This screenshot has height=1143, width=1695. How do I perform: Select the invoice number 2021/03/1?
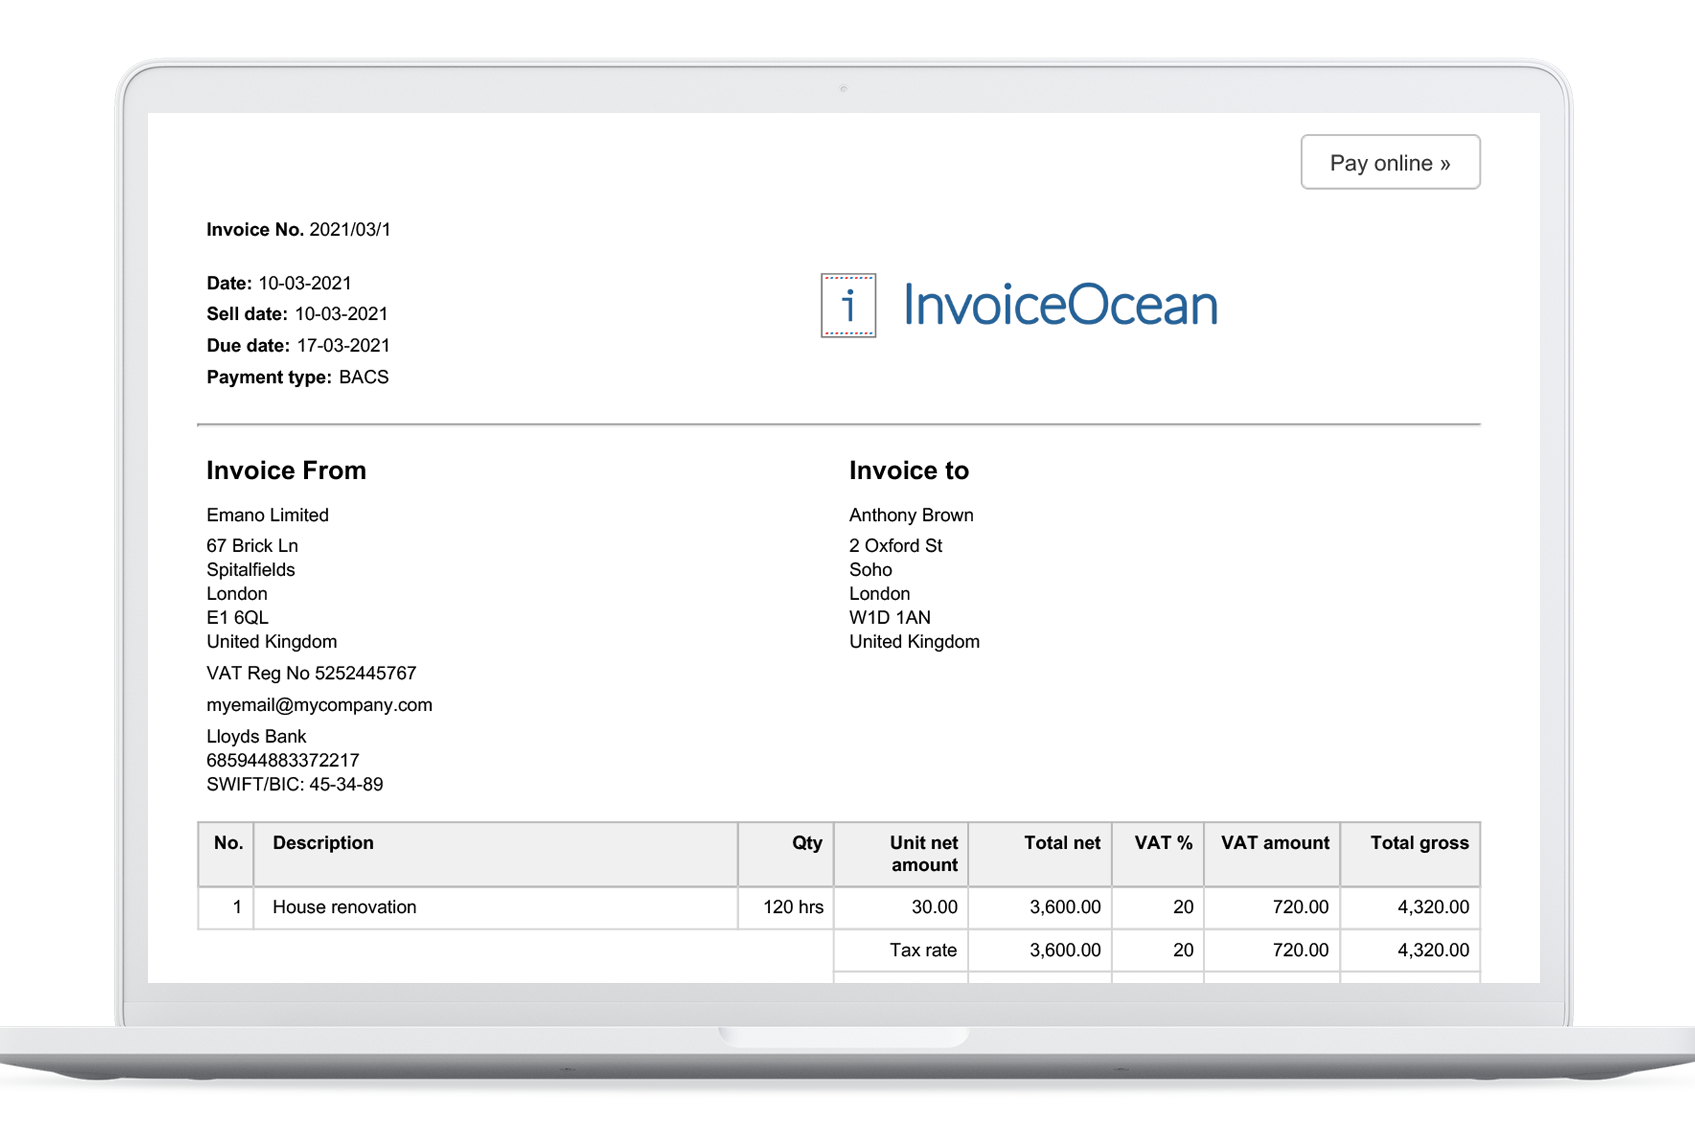point(349,229)
